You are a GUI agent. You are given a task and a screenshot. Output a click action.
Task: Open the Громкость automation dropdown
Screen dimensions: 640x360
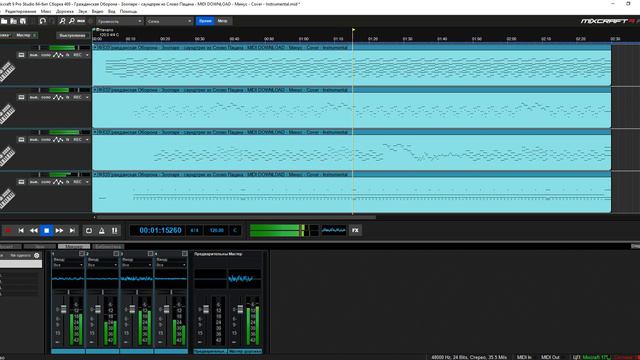tap(119, 21)
